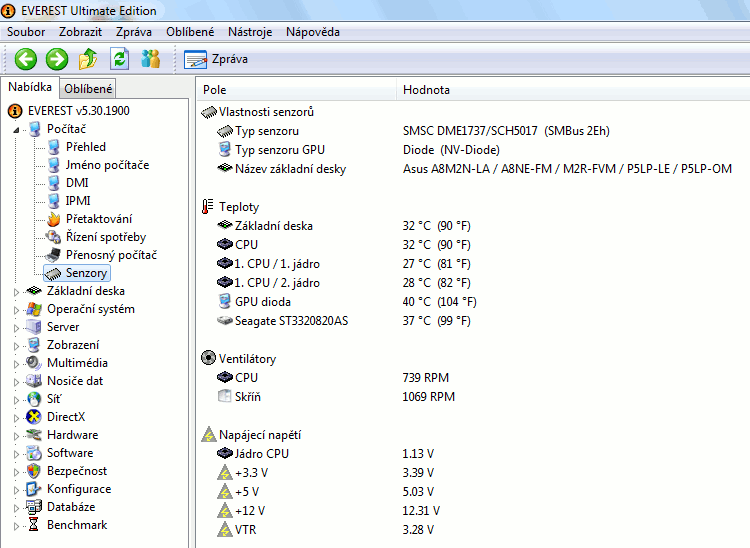Viewport: 750px width, 548px height.
Task: Click the Benchmark hourglass icon
Action: (35, 525)
